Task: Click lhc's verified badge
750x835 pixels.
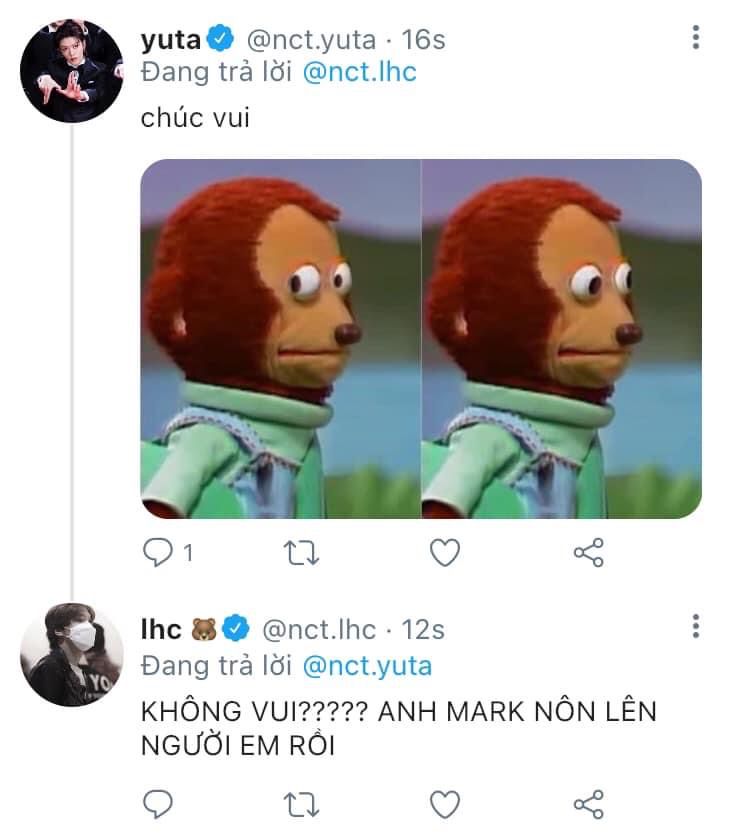Action: click(x=236, y=630)
